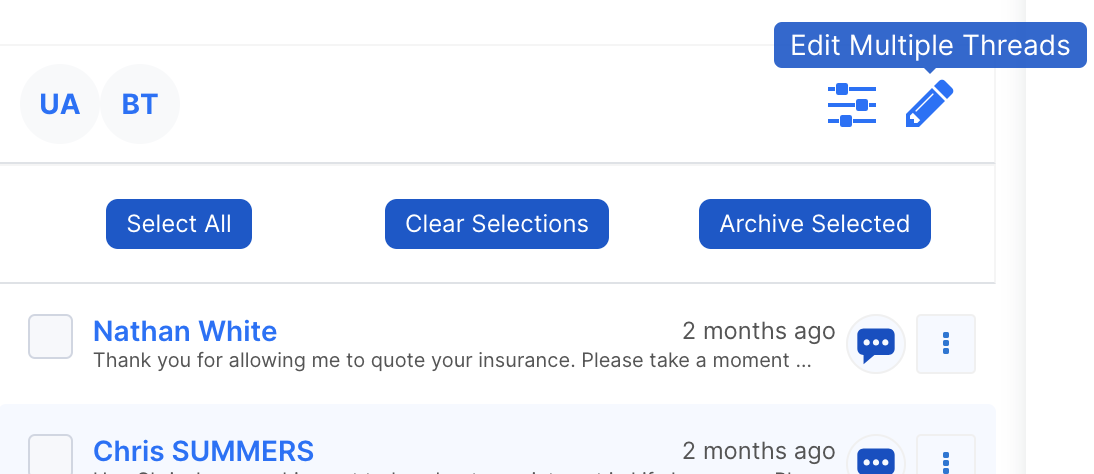Tick the checkbox beside Chris SUMMERS
Image resolution: width=1094 pixels, height=474 pixels.
point(50,455)
